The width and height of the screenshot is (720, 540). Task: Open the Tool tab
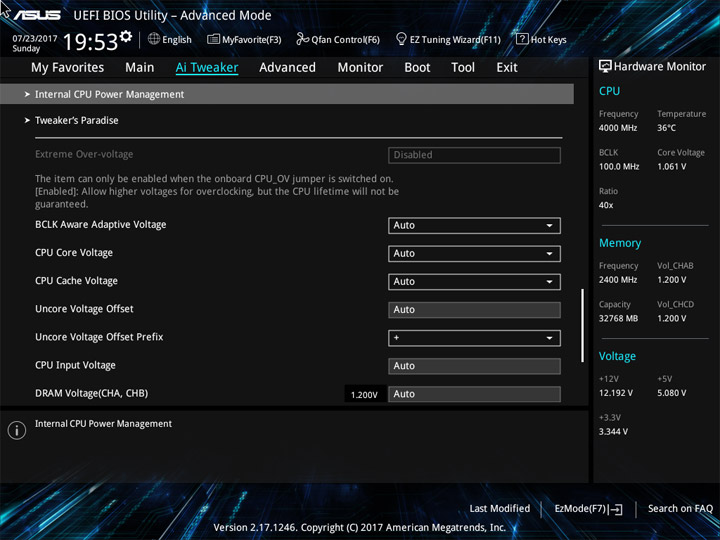[463, 68]
